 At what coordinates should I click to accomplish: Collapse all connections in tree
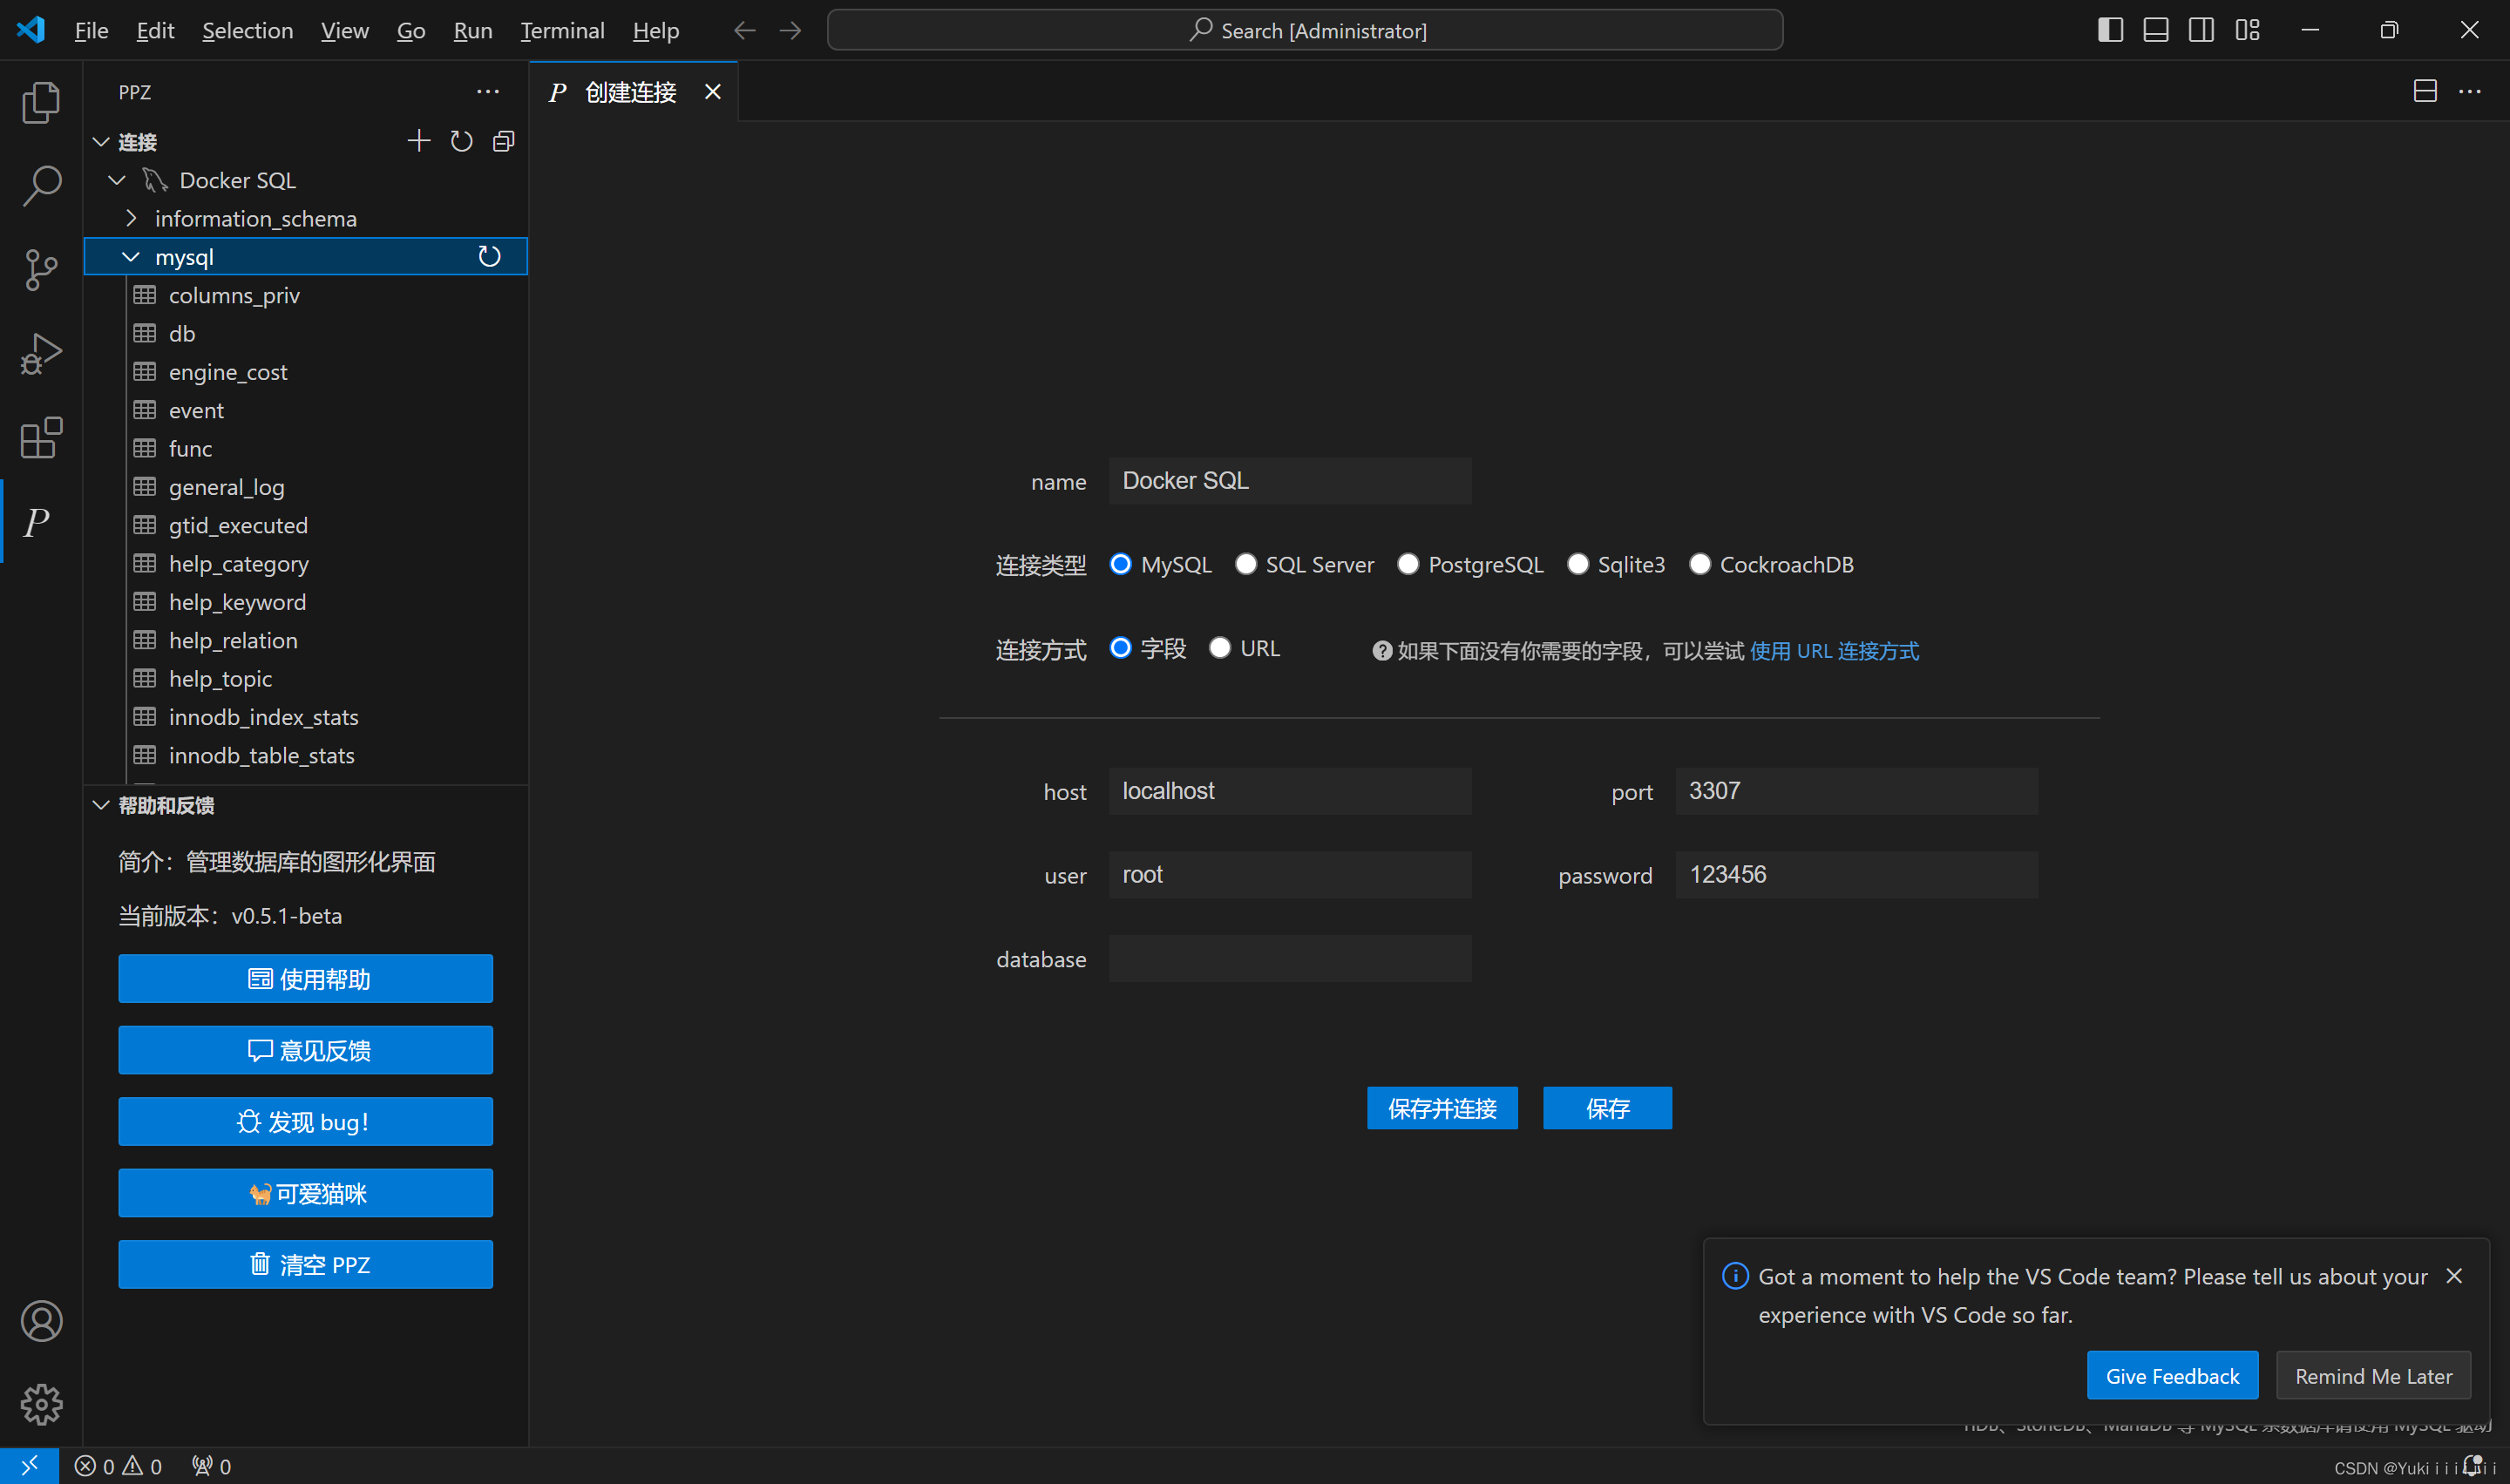pyautogui.click(x=503, y=141)
